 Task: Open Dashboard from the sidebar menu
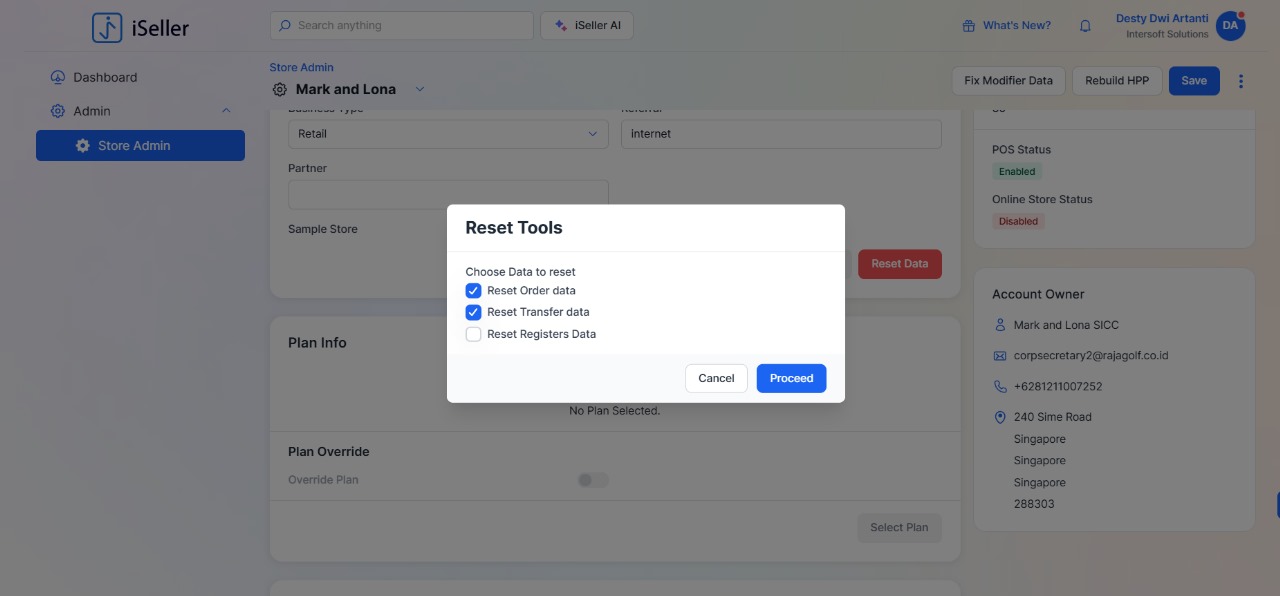[x=105, y=77]
